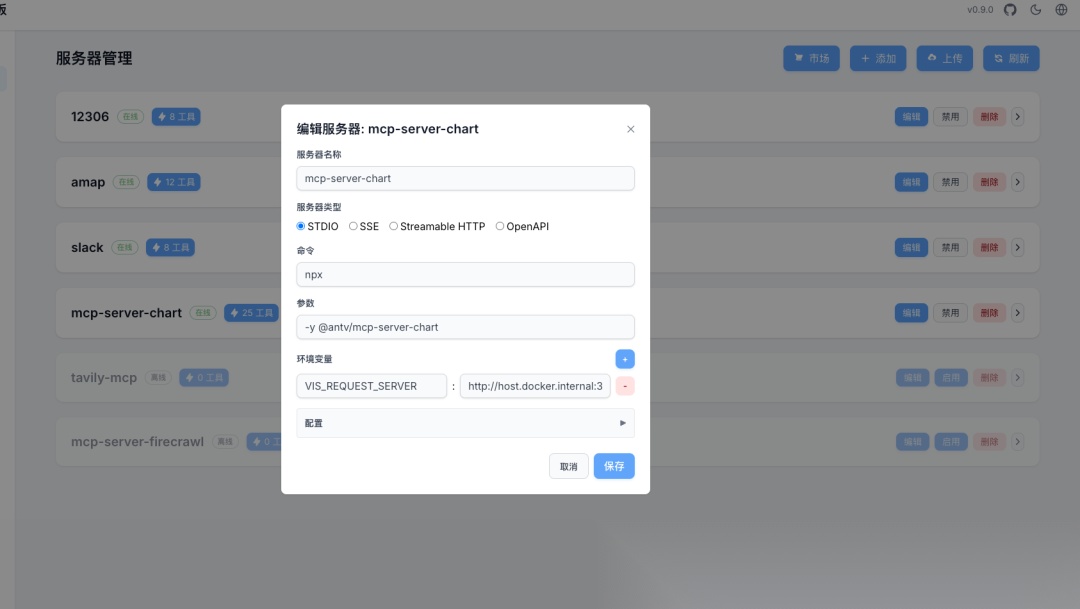The width and height of the screenshot is (1080, 609).
Task: Open the language globe icon
Action: tap(1061, 10)
